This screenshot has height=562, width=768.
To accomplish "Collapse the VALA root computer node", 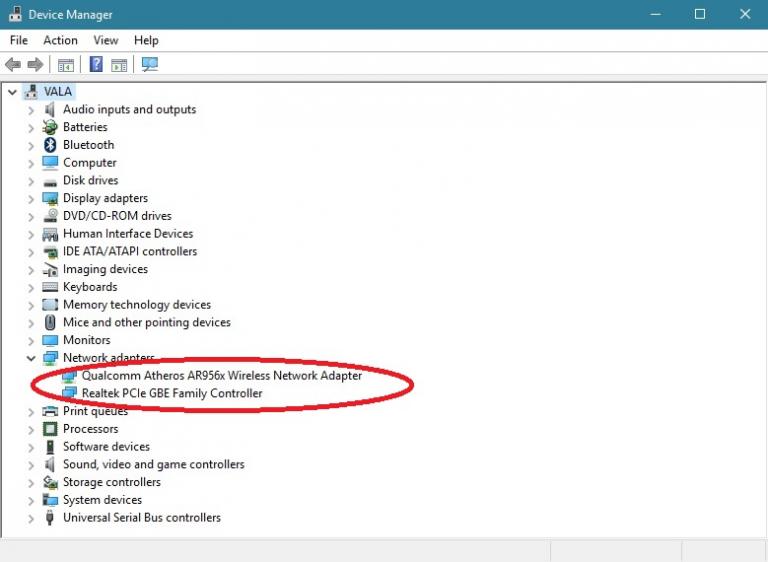I will [x=12, y=92].
